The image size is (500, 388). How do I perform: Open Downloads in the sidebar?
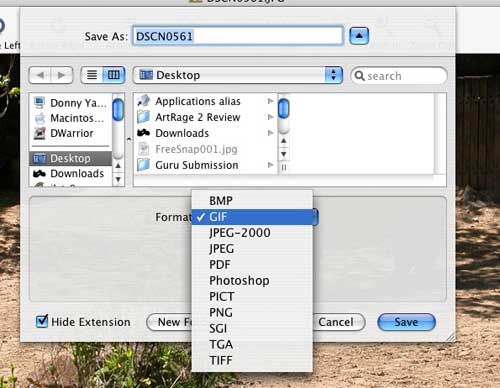click(x=70, y=174)
